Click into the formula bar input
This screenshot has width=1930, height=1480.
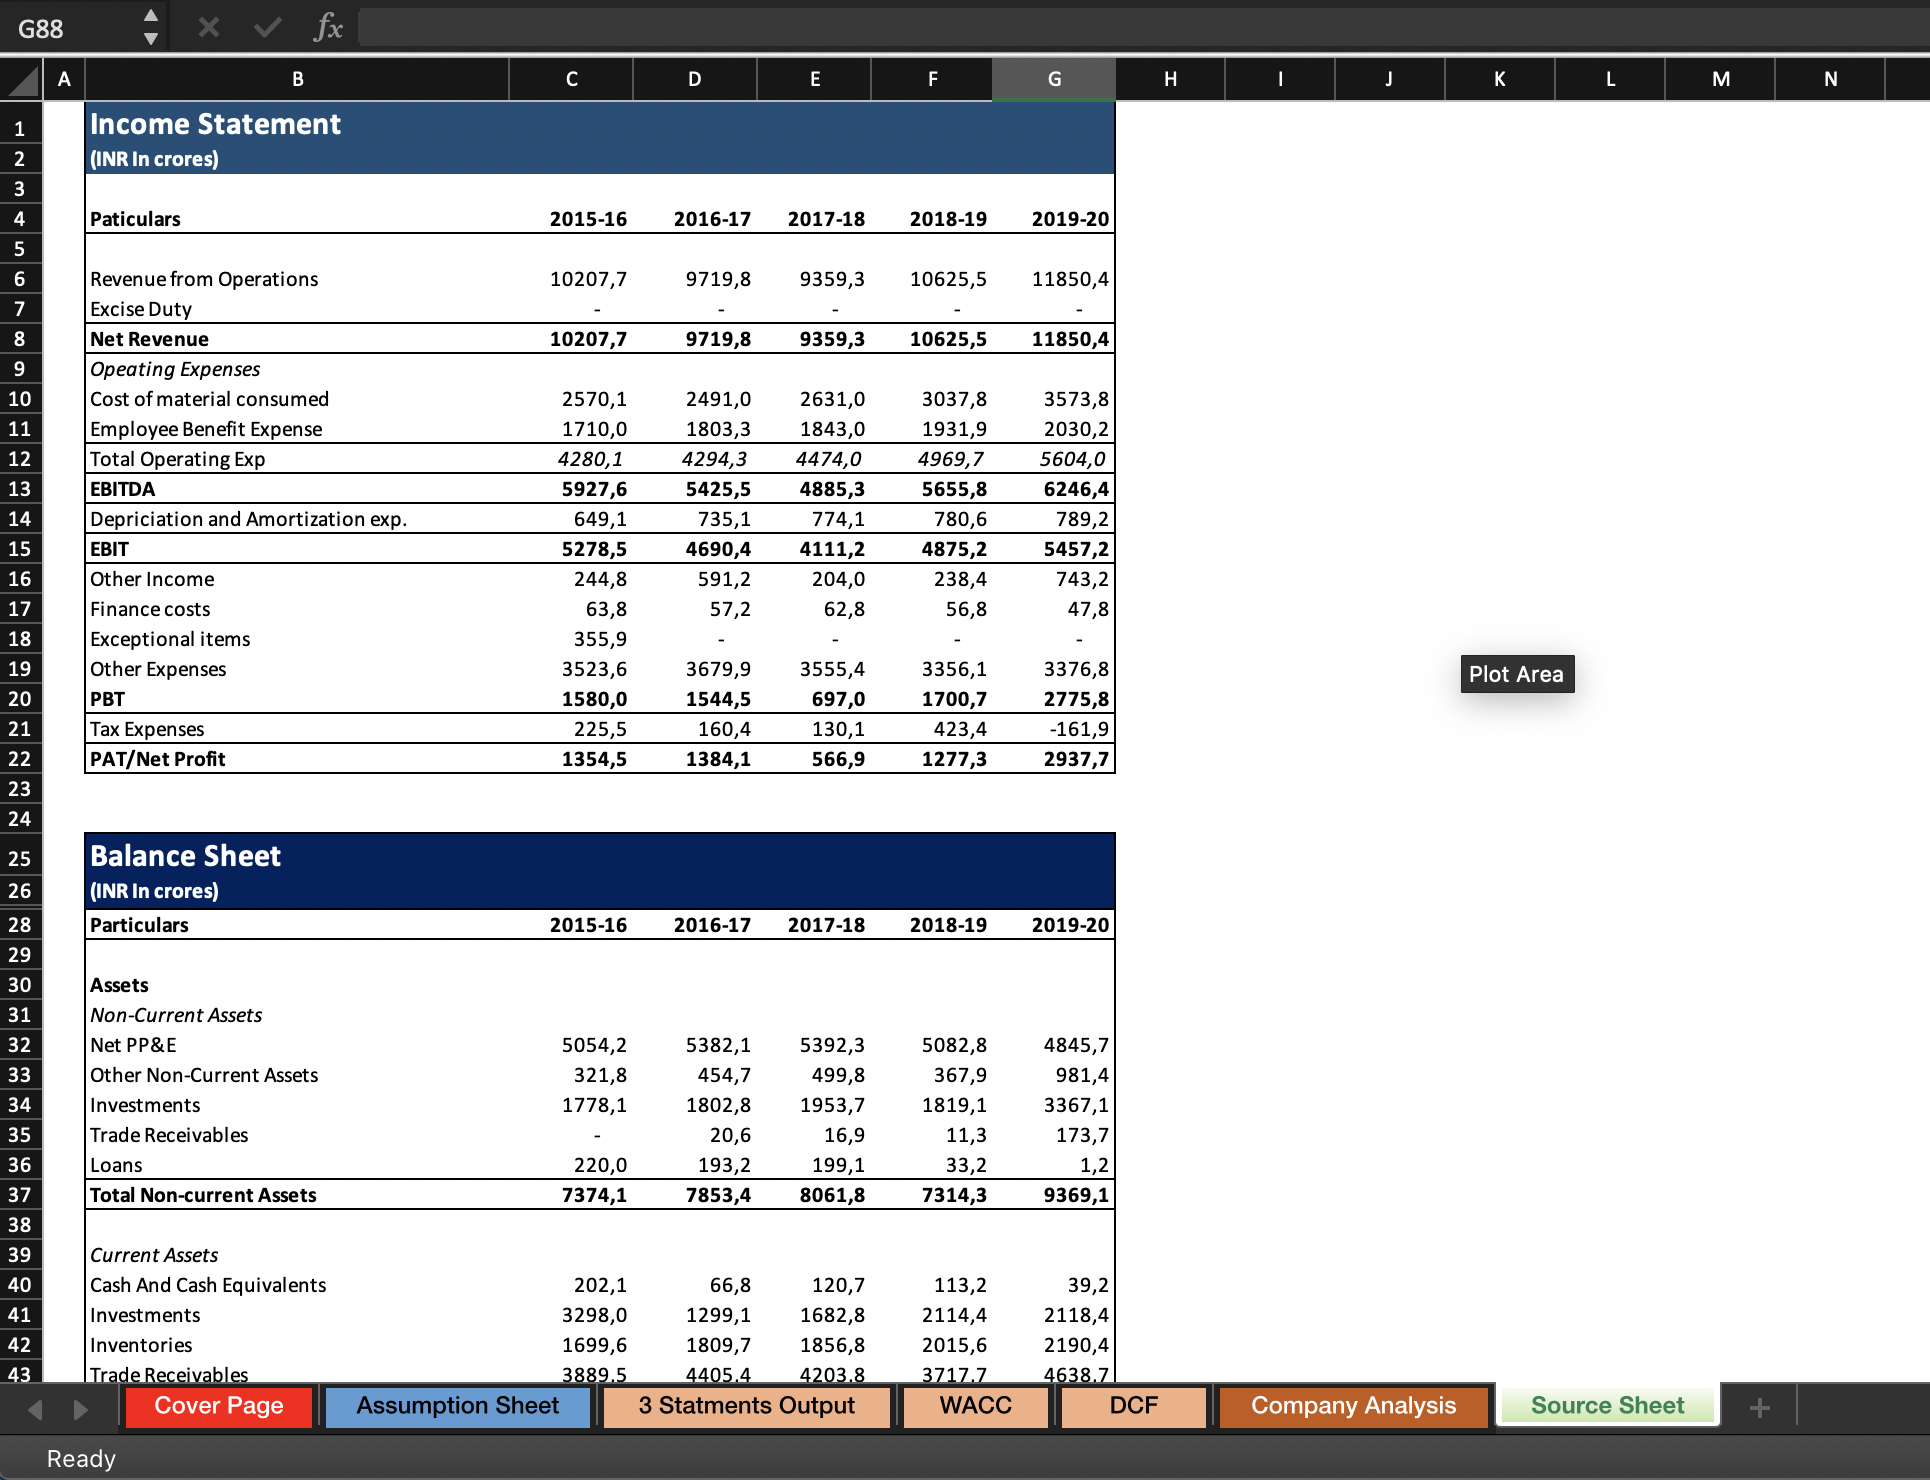[1142, 27]
